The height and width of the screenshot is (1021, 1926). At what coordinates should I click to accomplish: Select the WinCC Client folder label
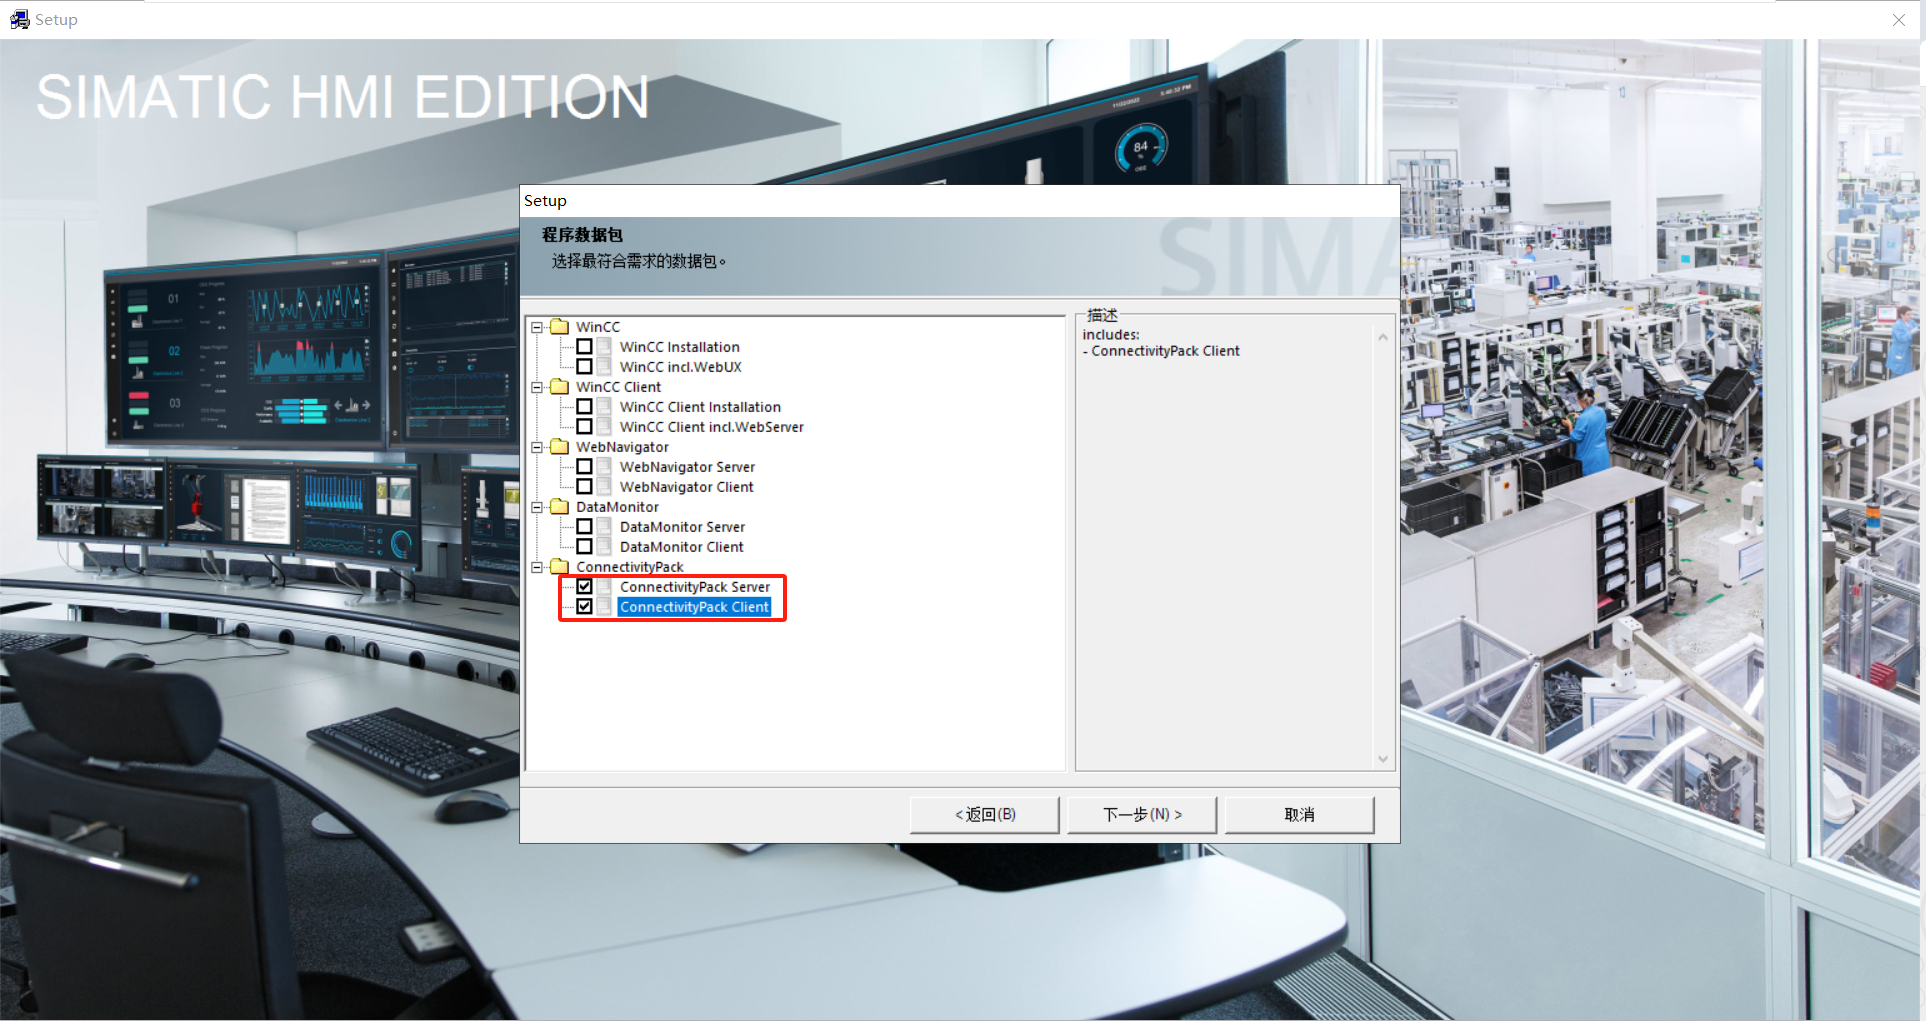619,387
